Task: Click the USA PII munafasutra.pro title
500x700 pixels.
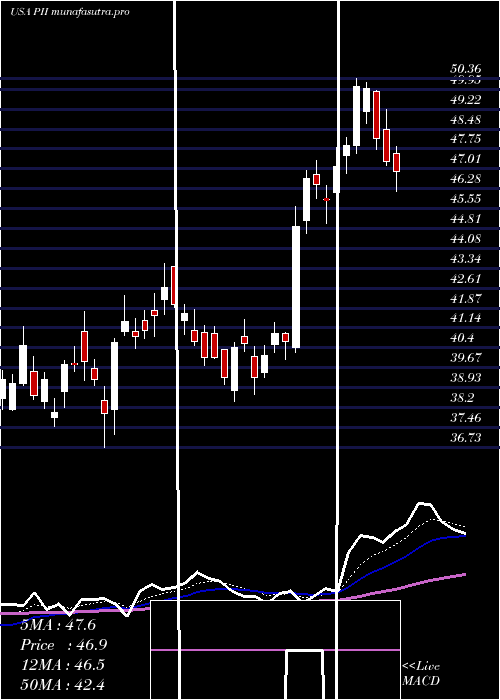Action: point(69,12)
